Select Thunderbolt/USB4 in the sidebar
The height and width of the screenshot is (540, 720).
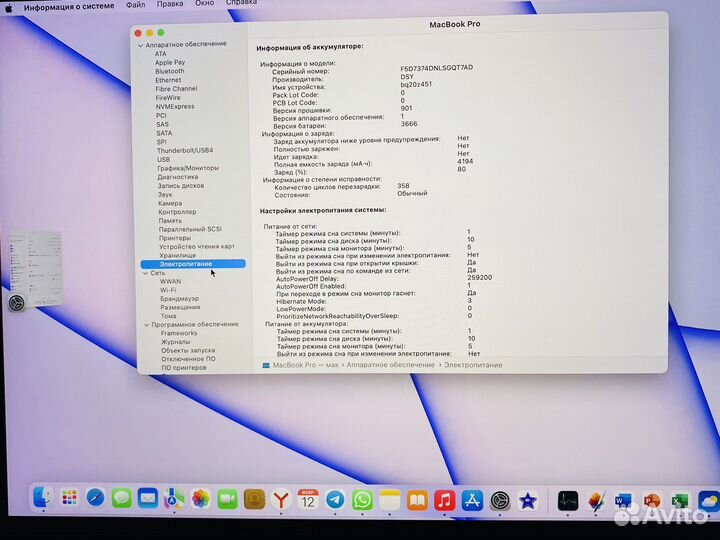(185, 151)
